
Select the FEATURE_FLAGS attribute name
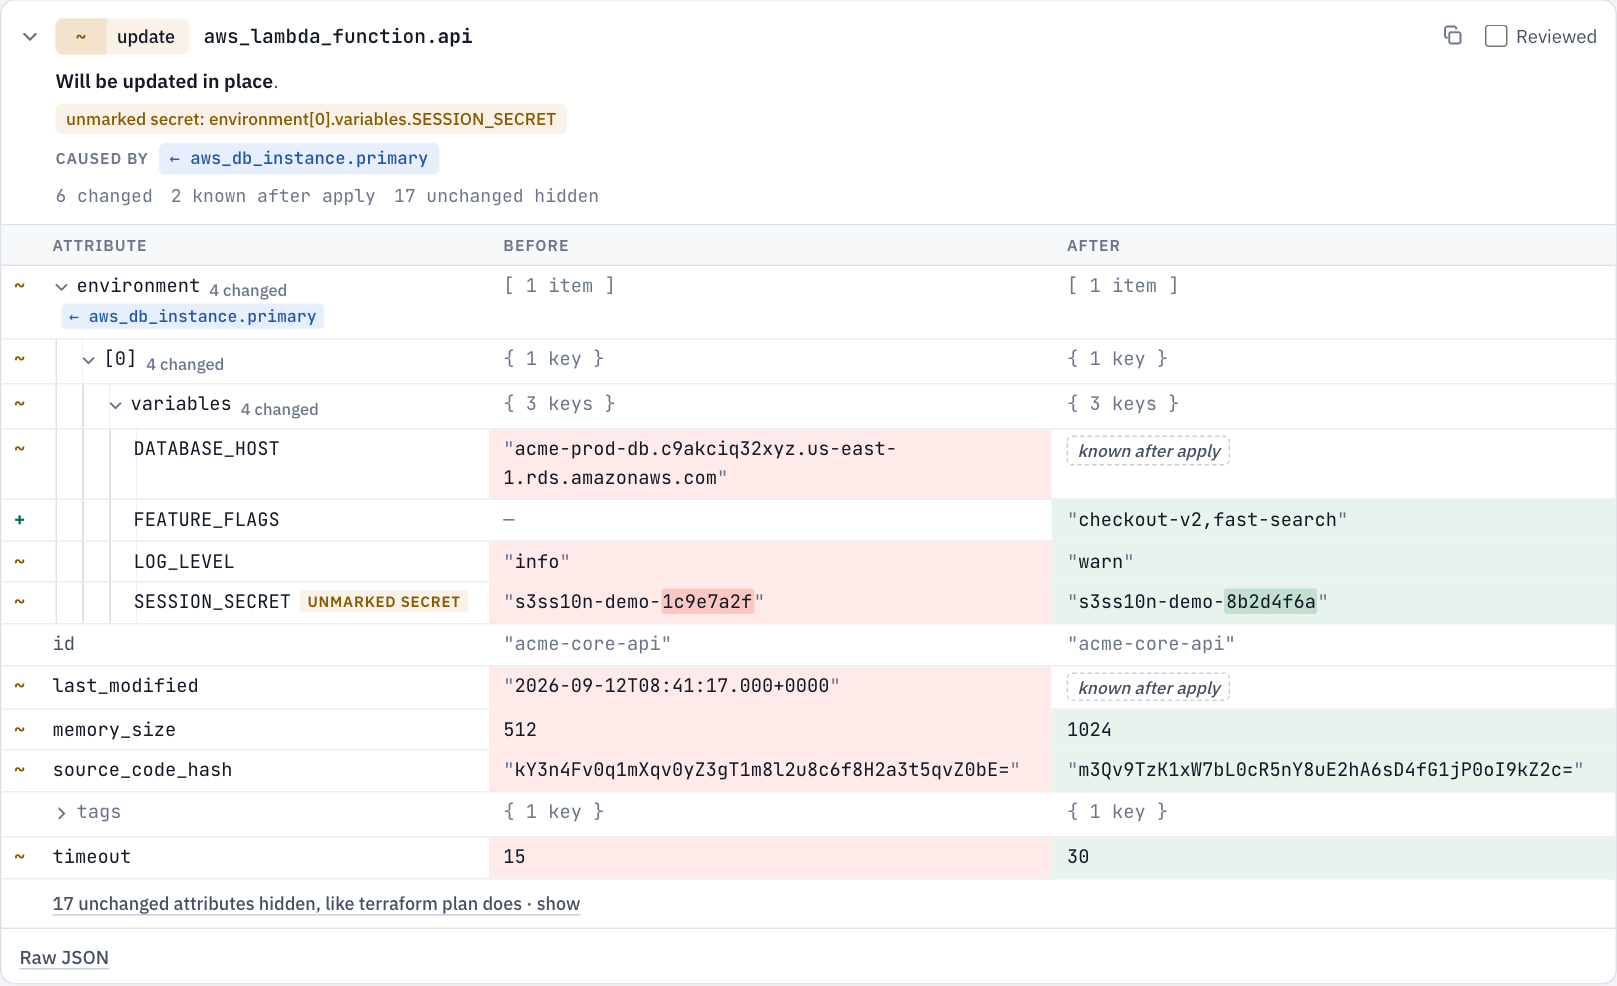[207, 520]
